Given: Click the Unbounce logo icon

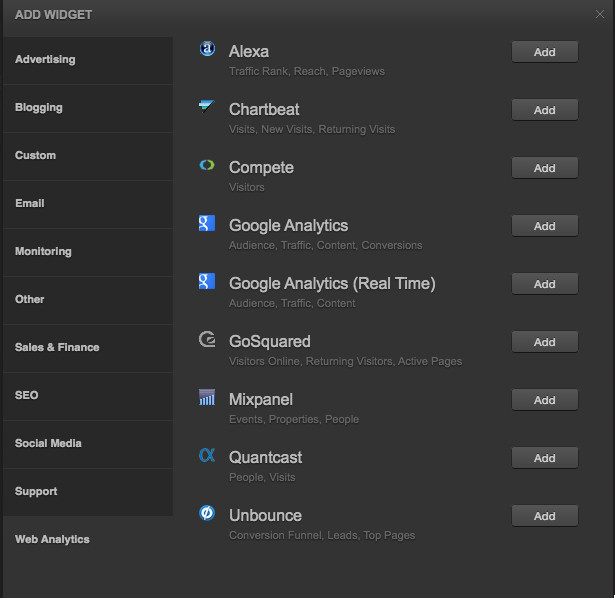Looking at the screenshot, I should [207, 513].
